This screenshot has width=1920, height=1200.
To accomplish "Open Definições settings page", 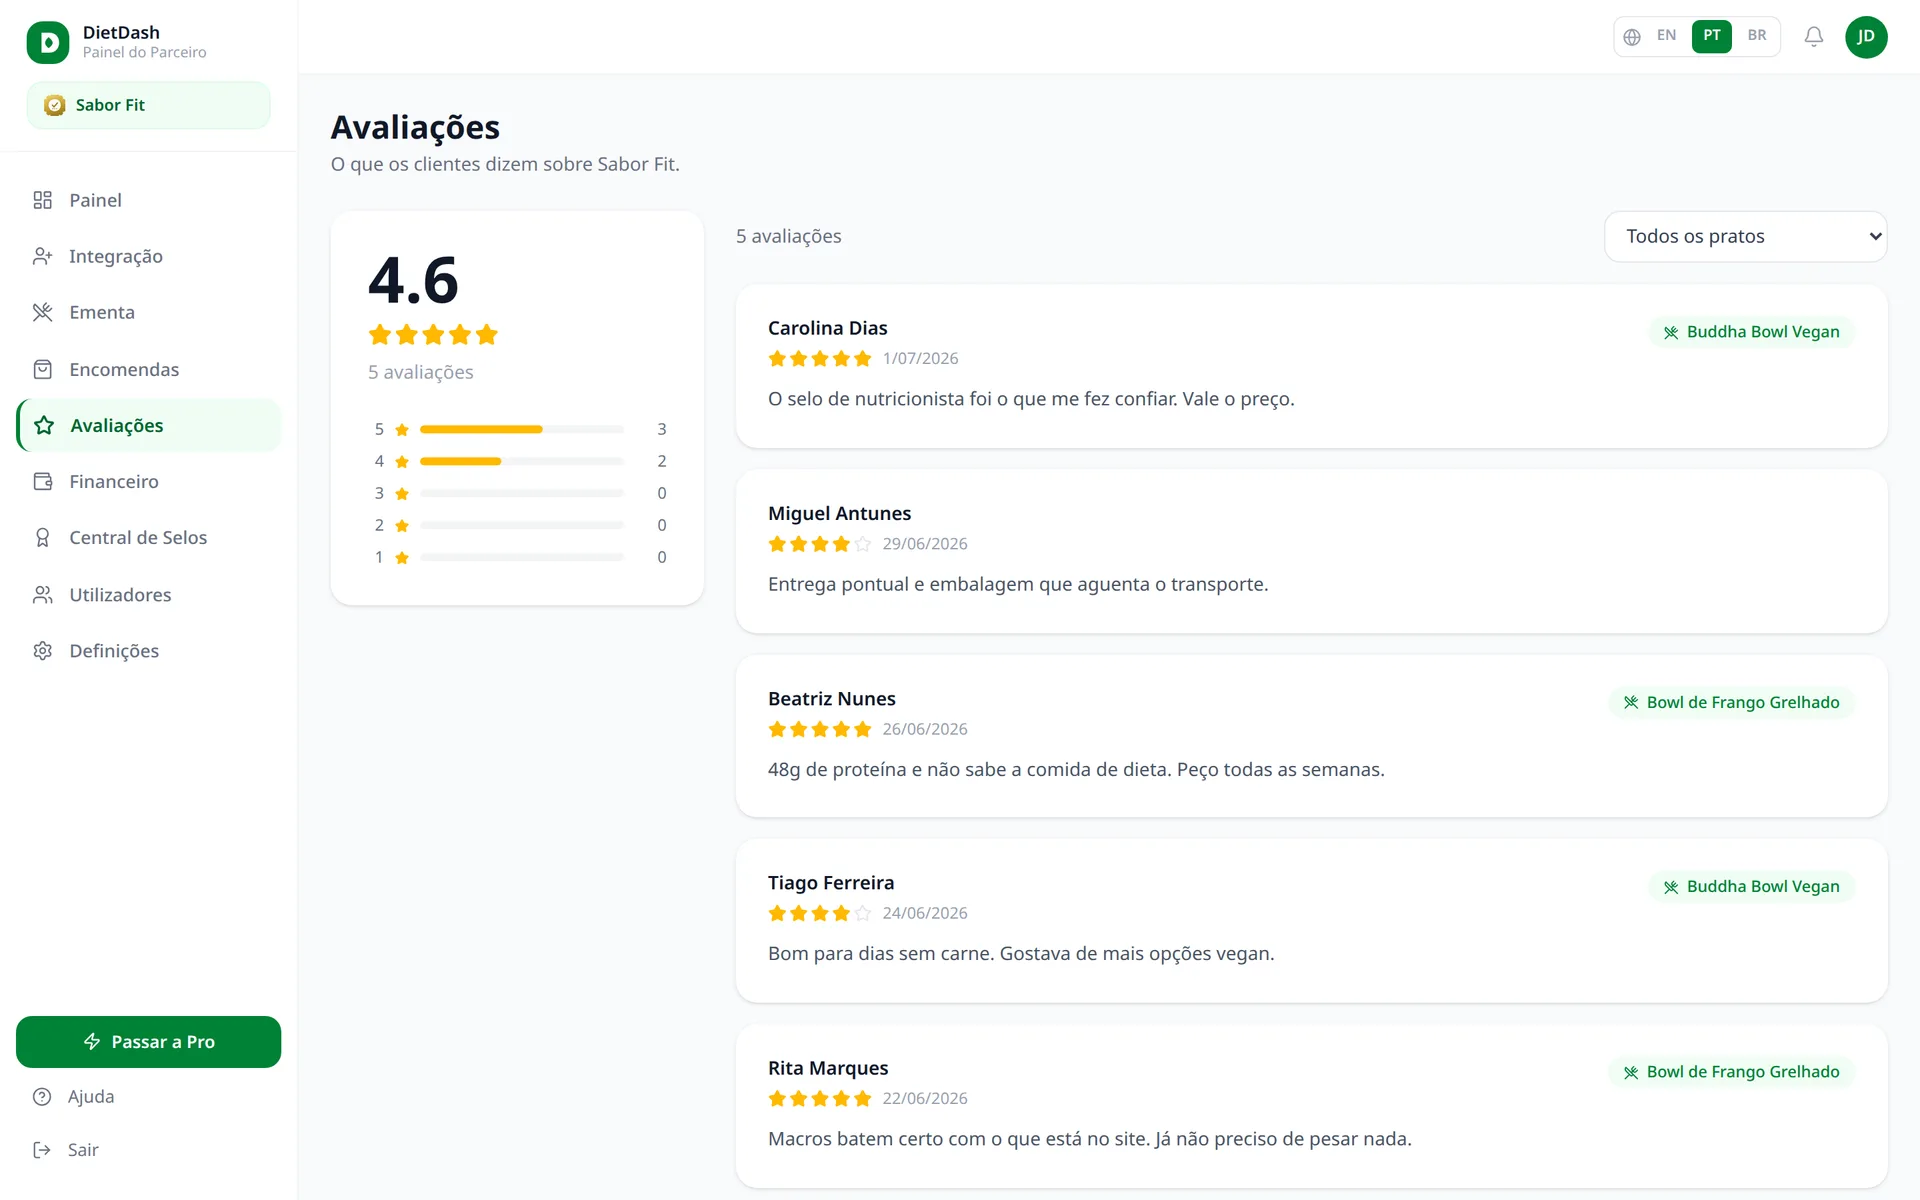I will 148,651.
